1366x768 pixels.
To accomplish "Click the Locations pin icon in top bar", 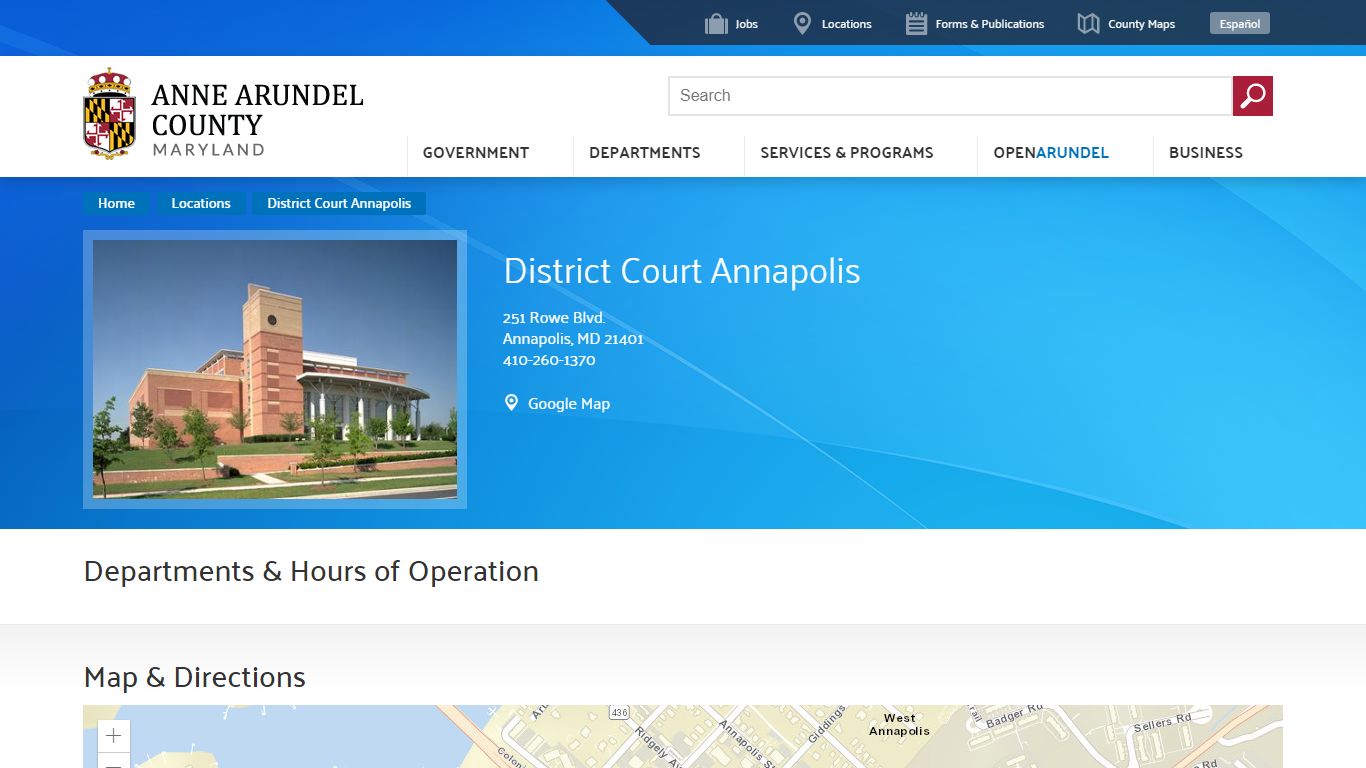I will point(802,24).
